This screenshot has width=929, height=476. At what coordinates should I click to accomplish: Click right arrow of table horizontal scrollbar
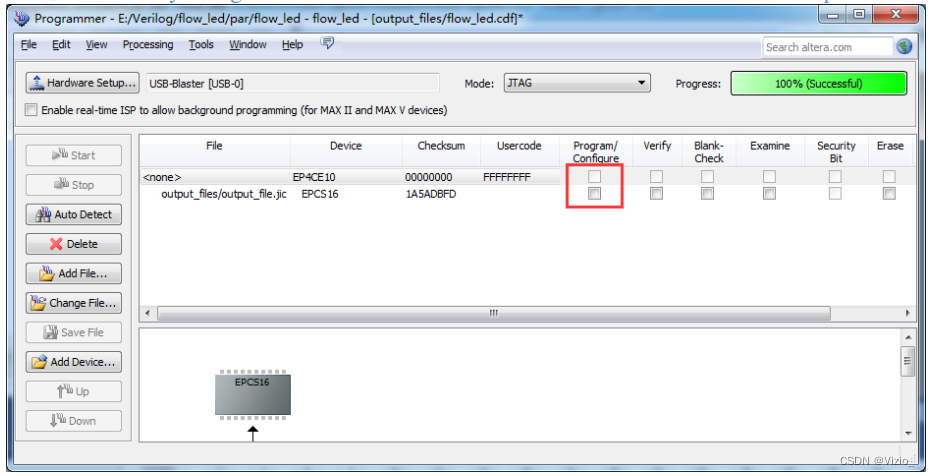907,313
